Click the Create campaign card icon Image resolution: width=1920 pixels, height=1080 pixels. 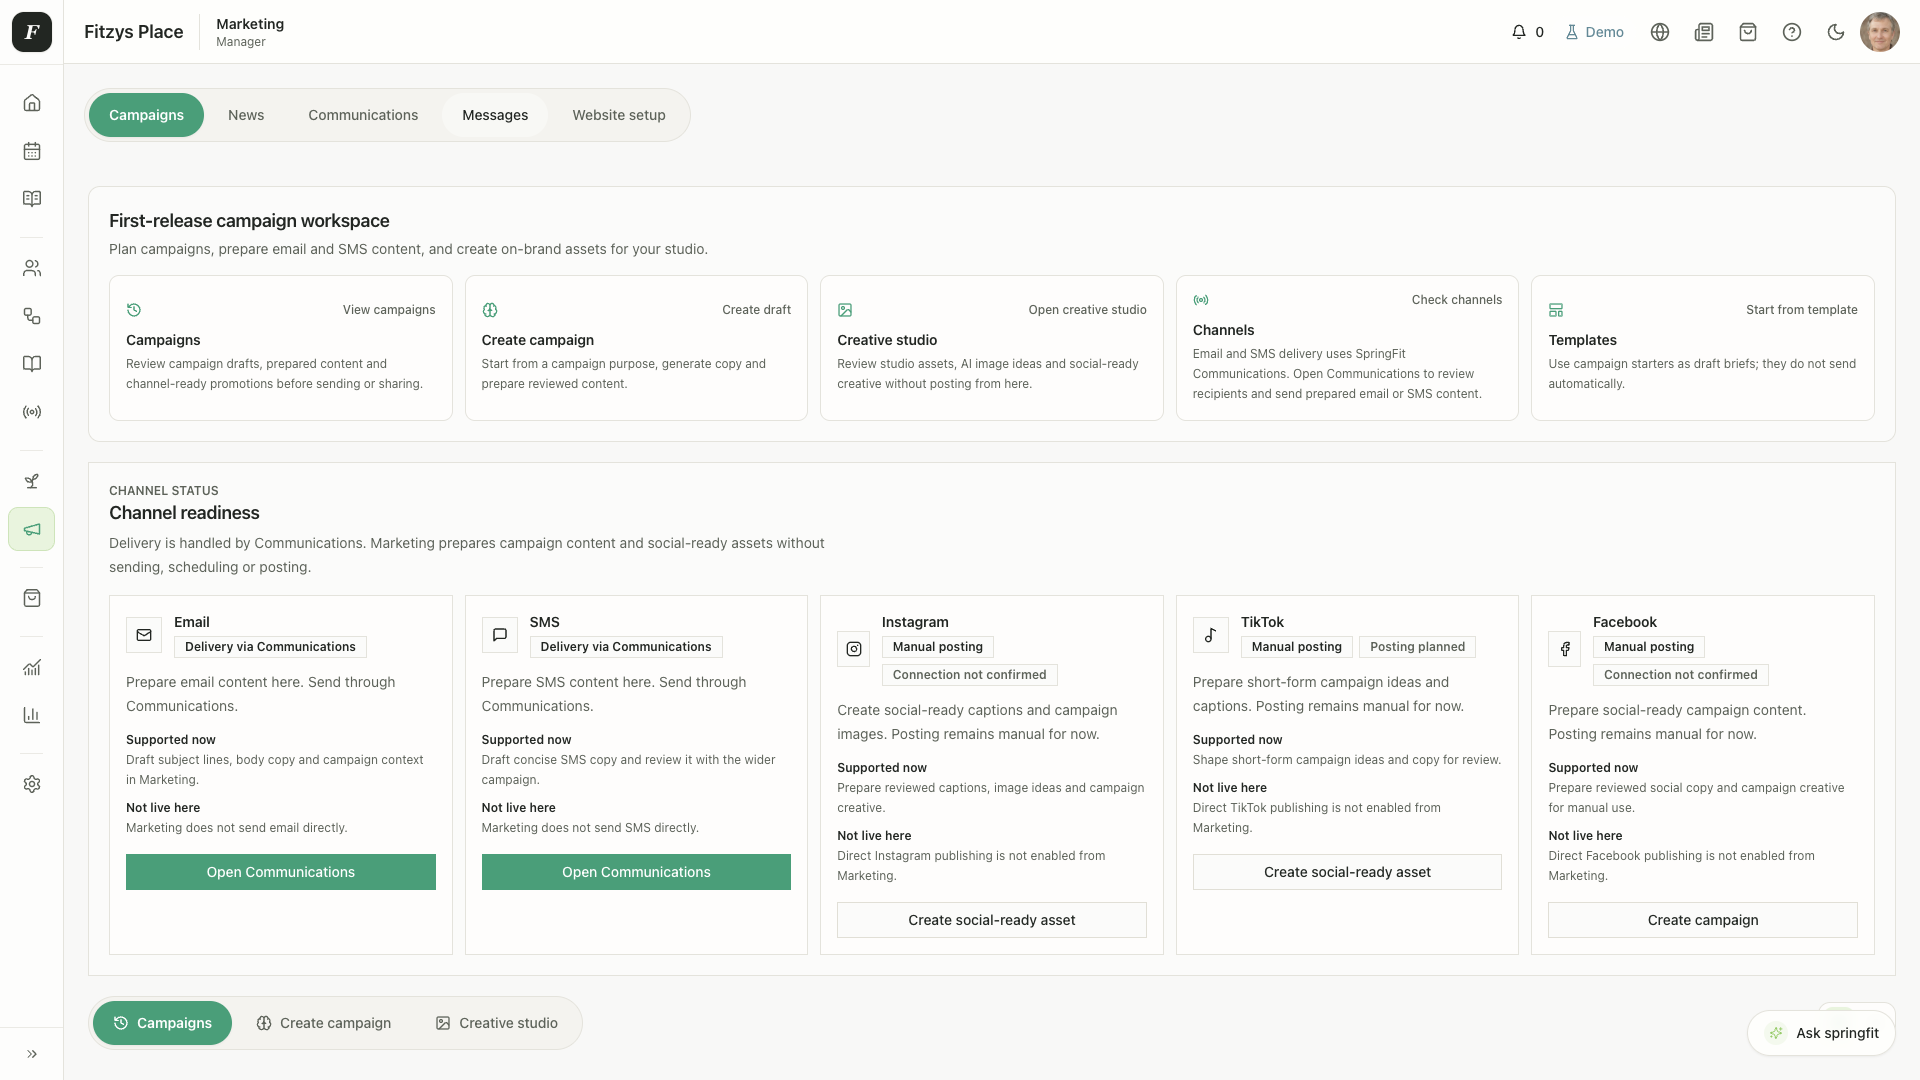[490, 310]
